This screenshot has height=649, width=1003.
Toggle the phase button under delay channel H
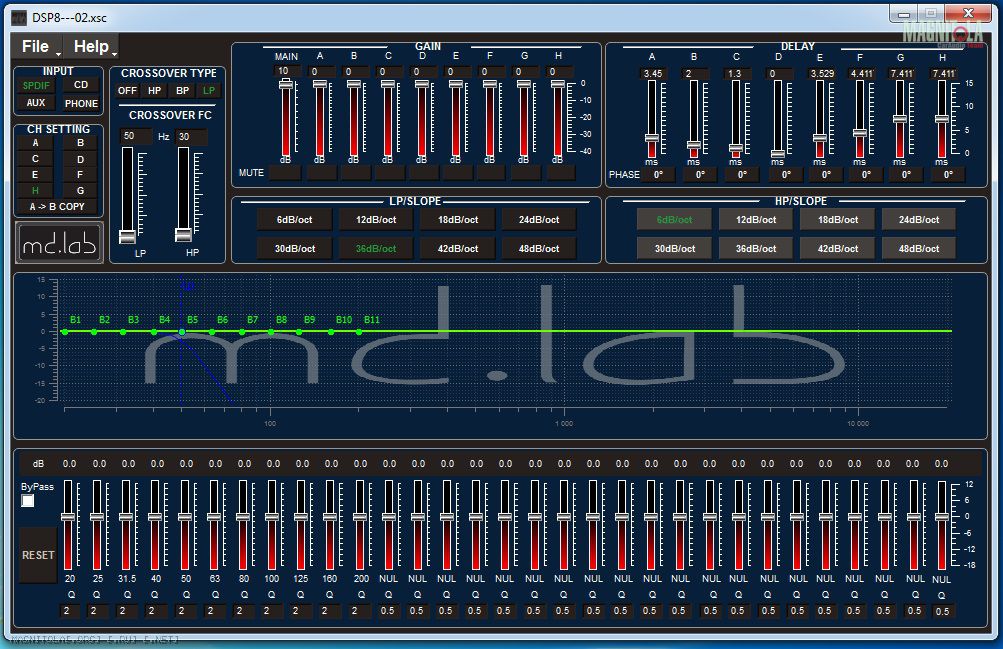(948, 175)
